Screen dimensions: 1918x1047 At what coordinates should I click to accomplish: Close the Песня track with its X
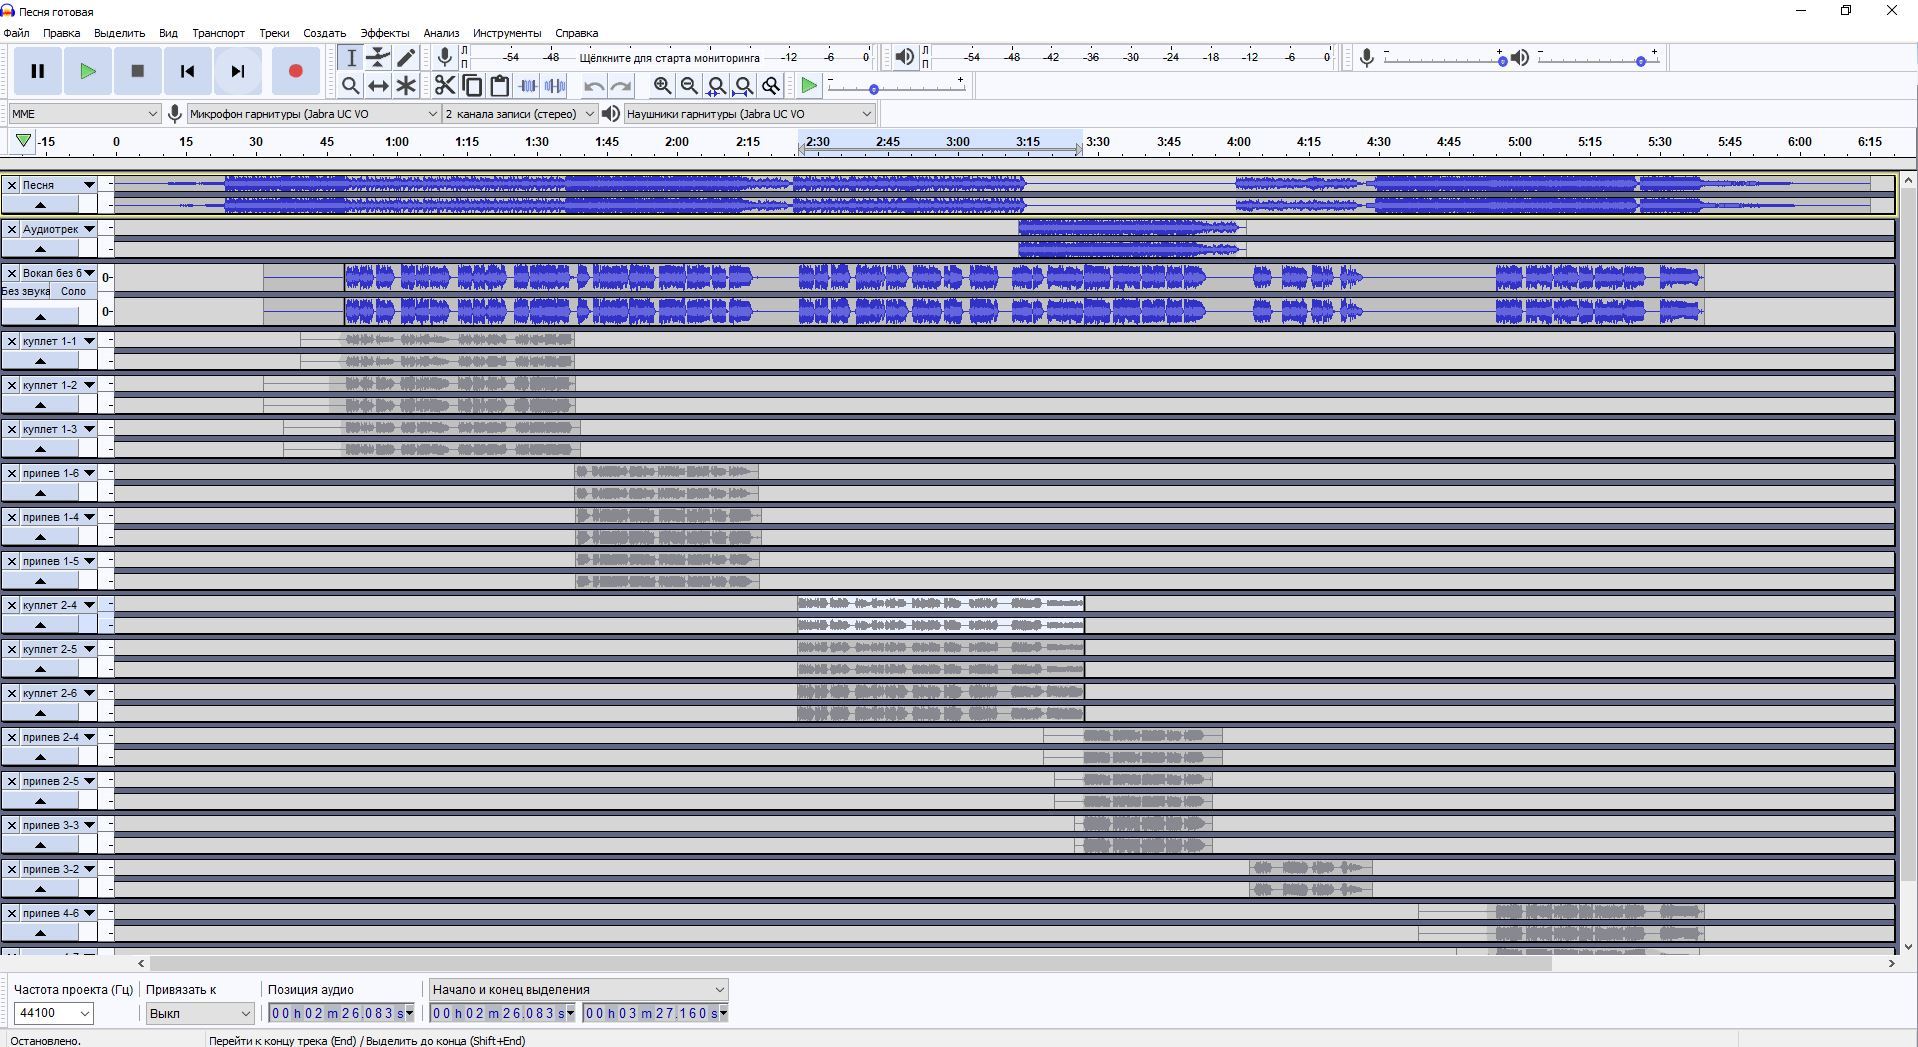(12, 185)
